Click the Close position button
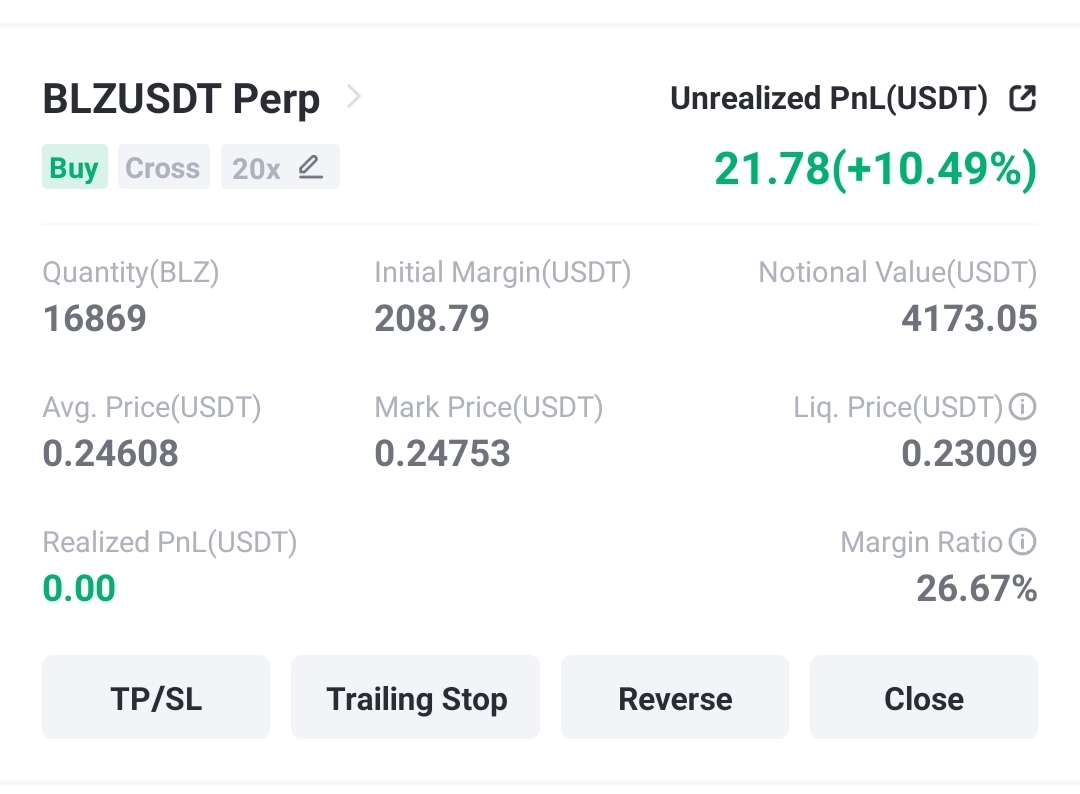This screenshot has width=1080, height=794. pos(924,698)
